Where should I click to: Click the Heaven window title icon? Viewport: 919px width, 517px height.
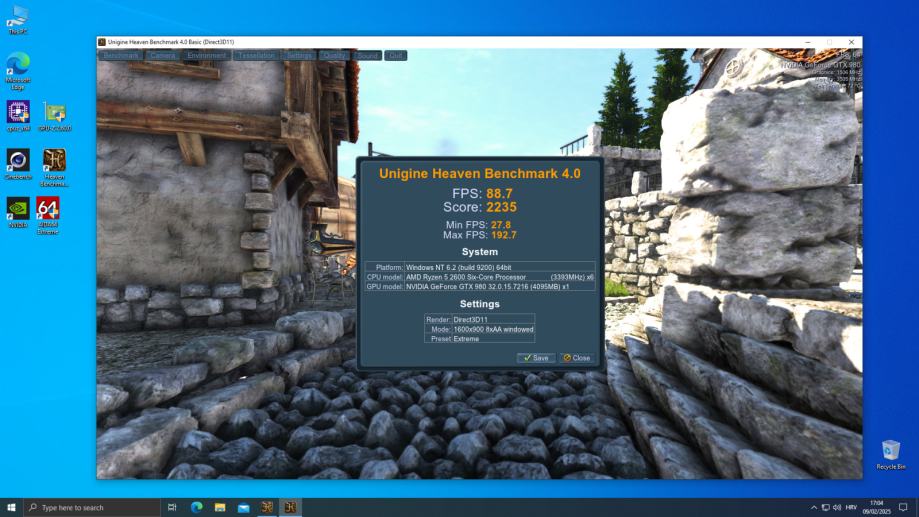pos(102,42)
